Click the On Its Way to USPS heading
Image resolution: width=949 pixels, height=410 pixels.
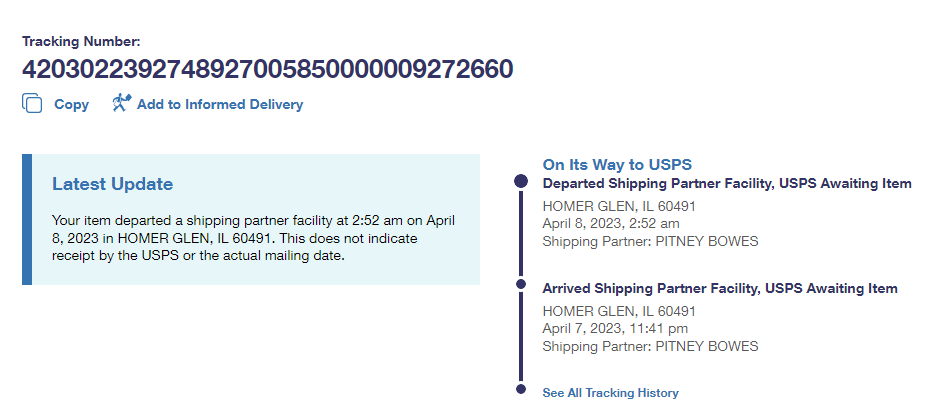coord(617,164)
